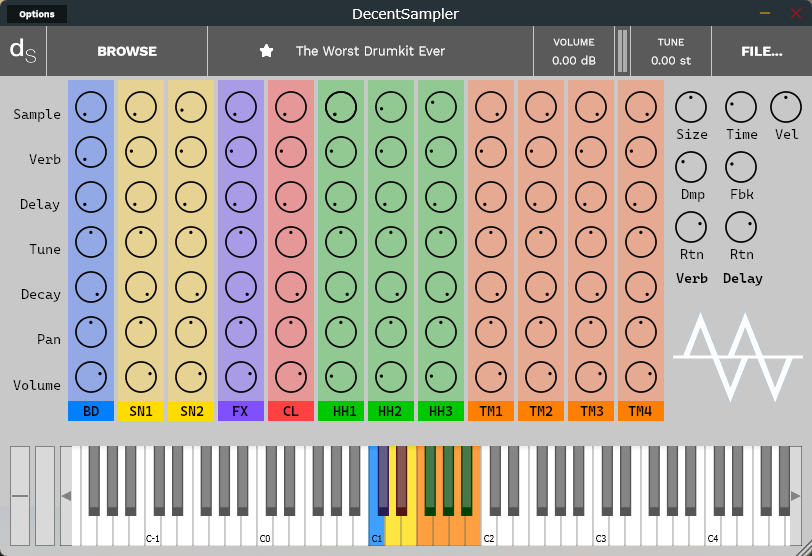Screen dimensions: 812x556
Task: Shift keyboard left with arrow
Action: (66, 496)
